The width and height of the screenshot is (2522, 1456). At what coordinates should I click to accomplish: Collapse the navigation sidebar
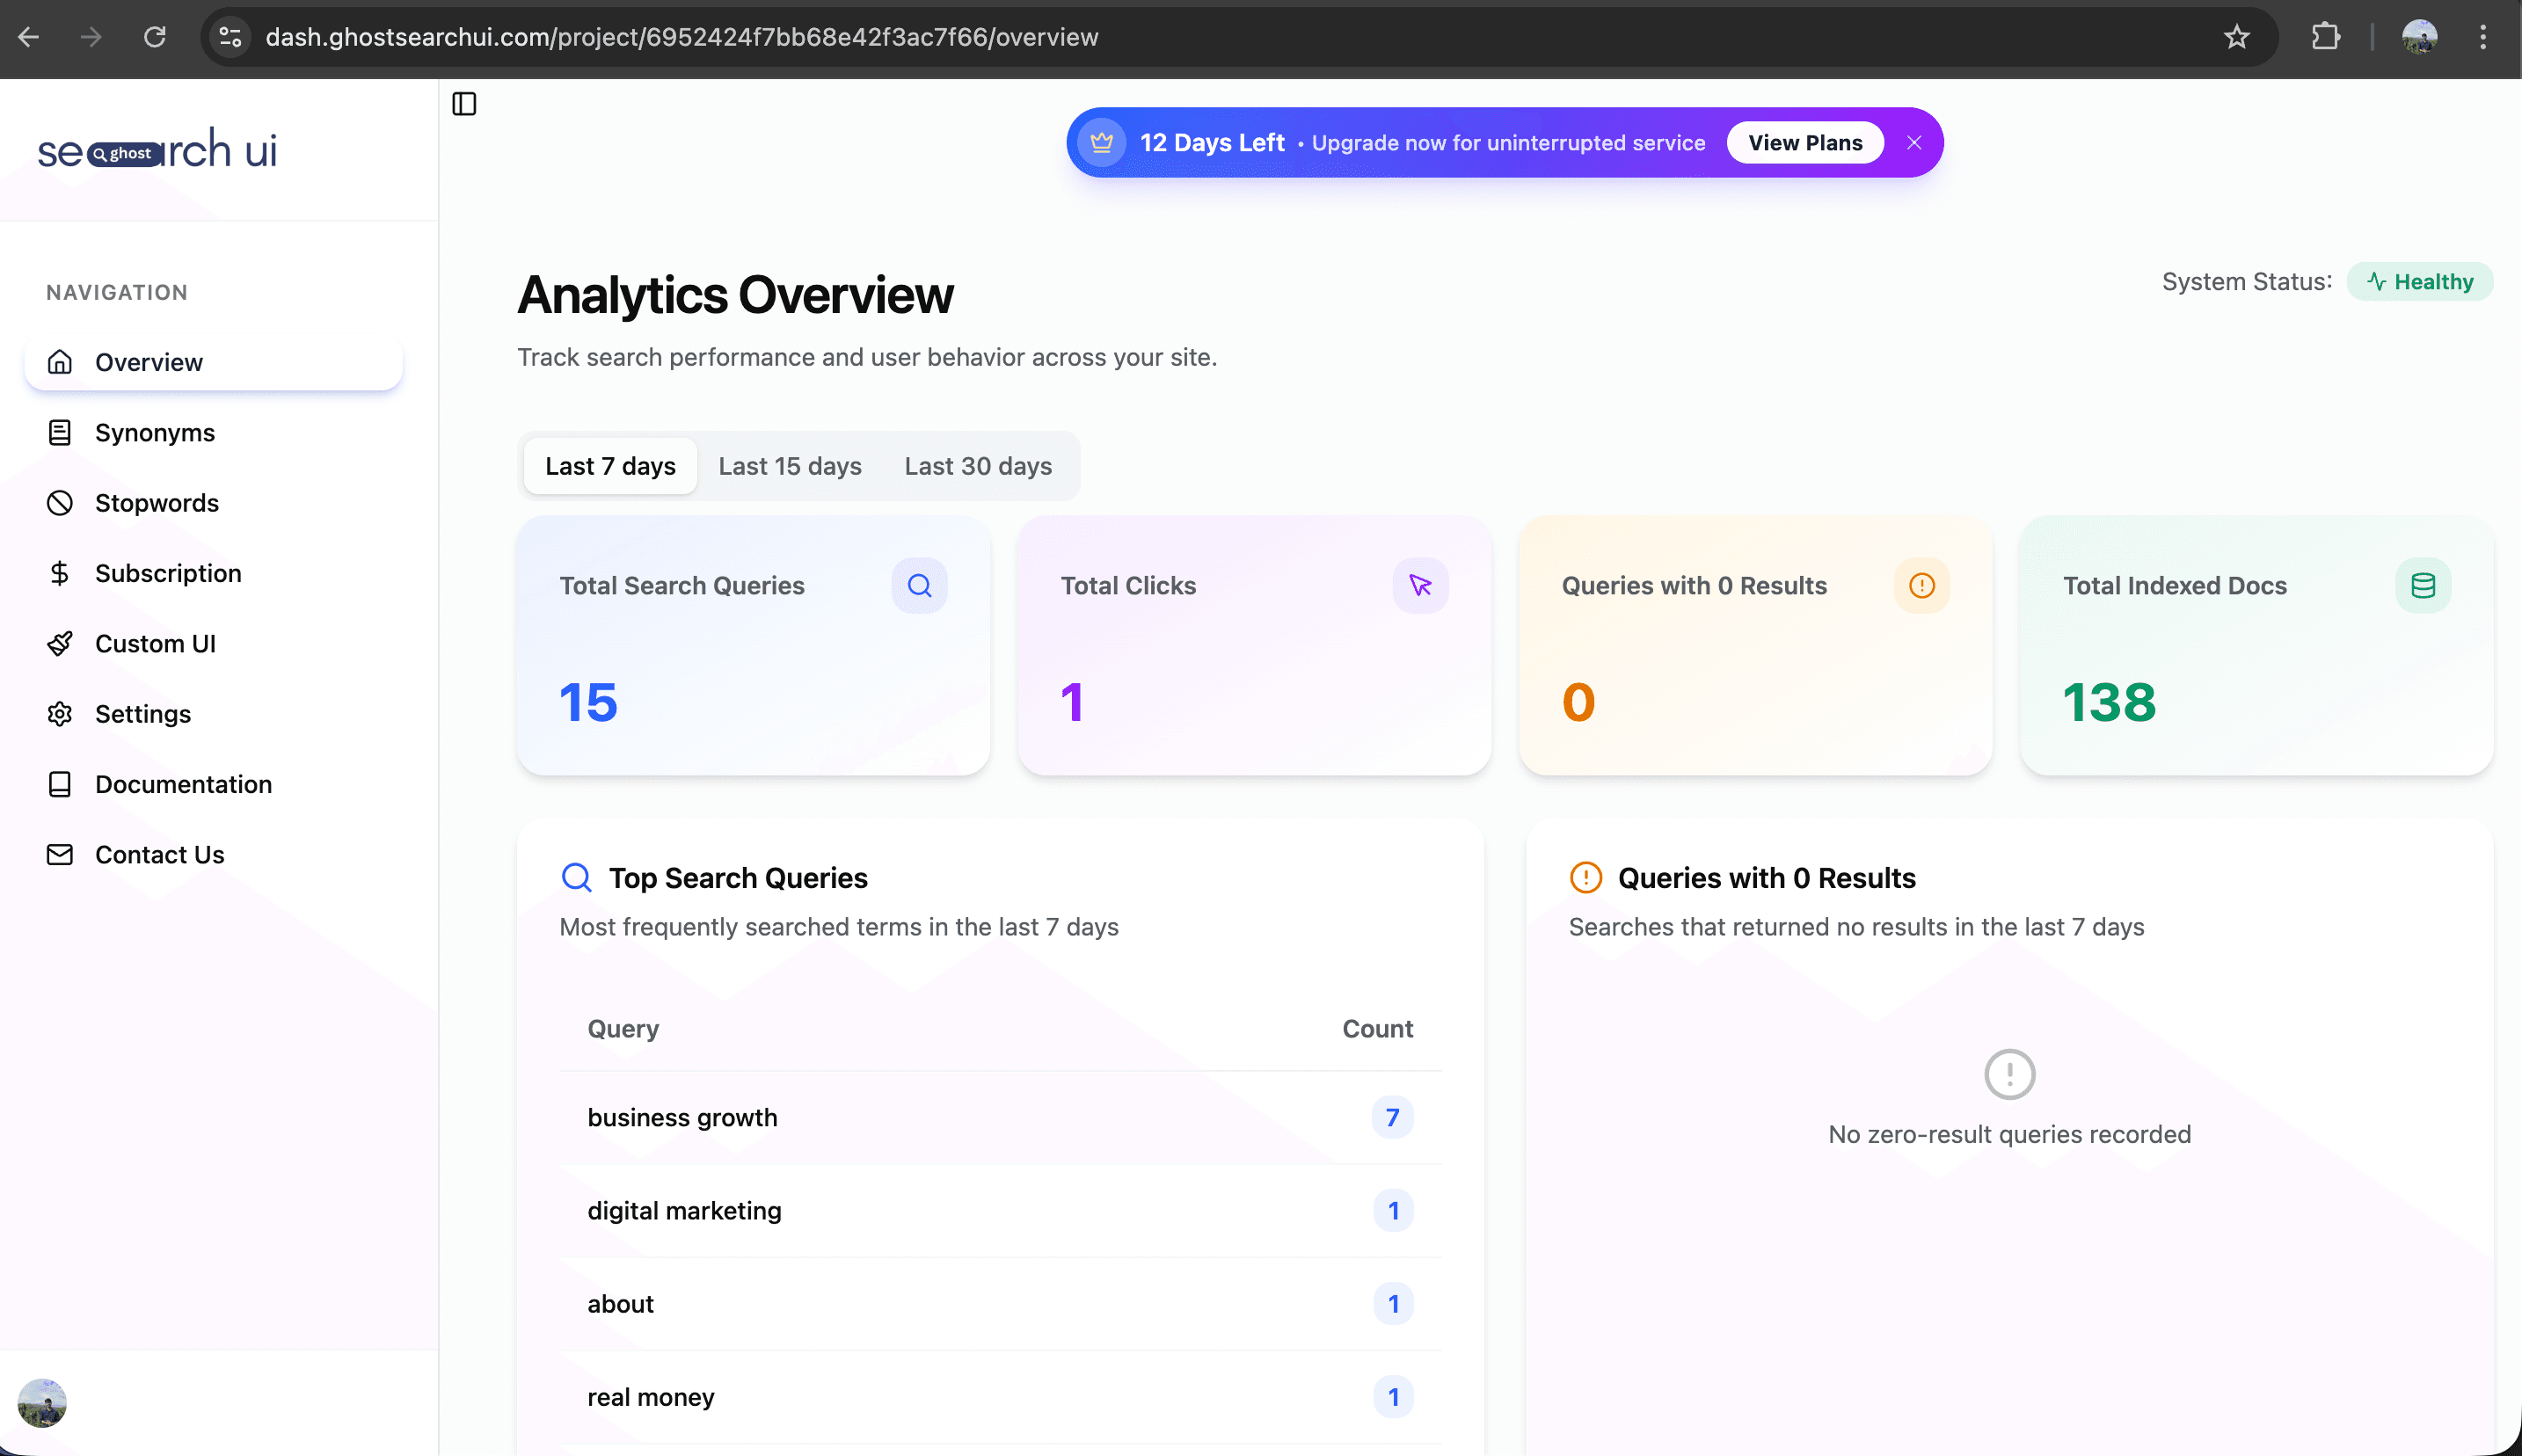[465, 103]
